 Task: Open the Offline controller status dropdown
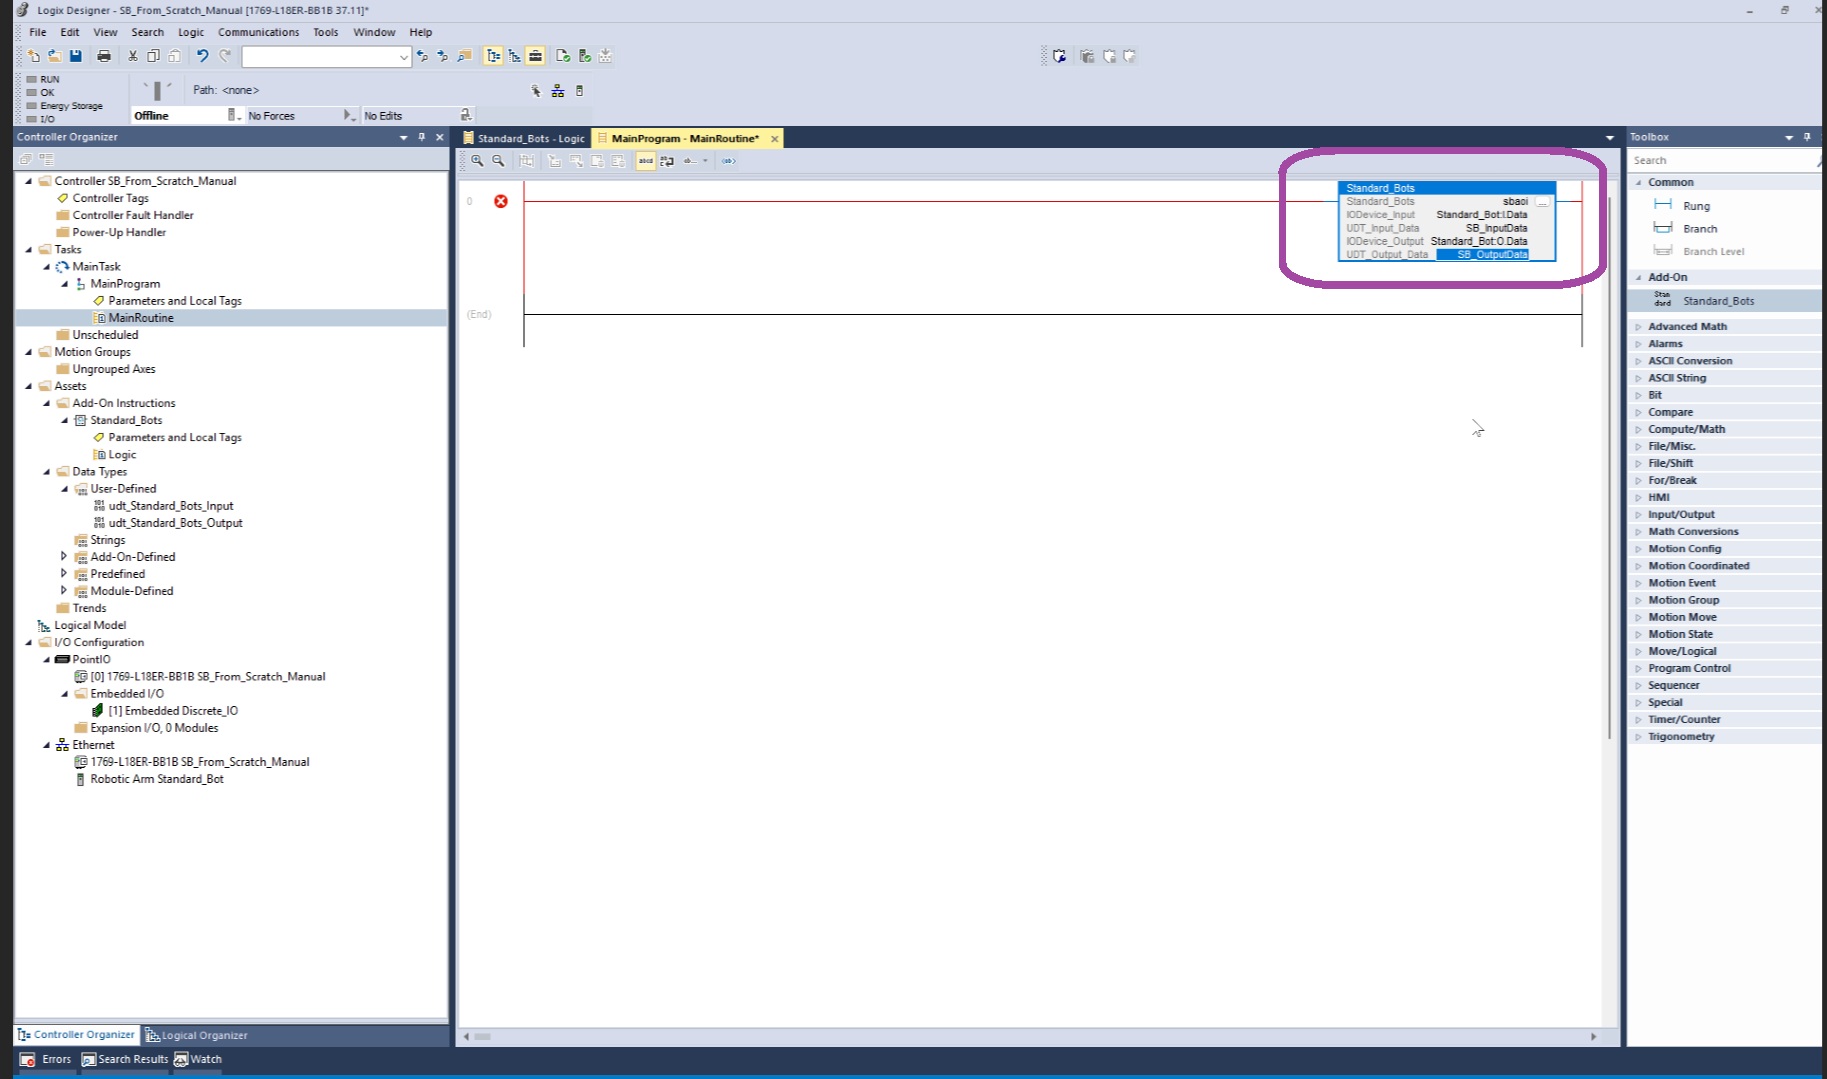[234, 115]
